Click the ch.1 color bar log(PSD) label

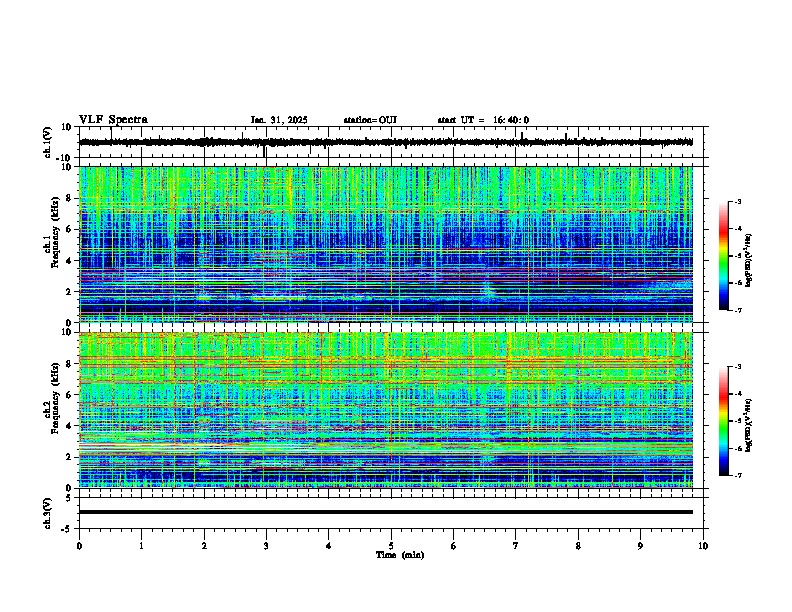click(749, 260)
